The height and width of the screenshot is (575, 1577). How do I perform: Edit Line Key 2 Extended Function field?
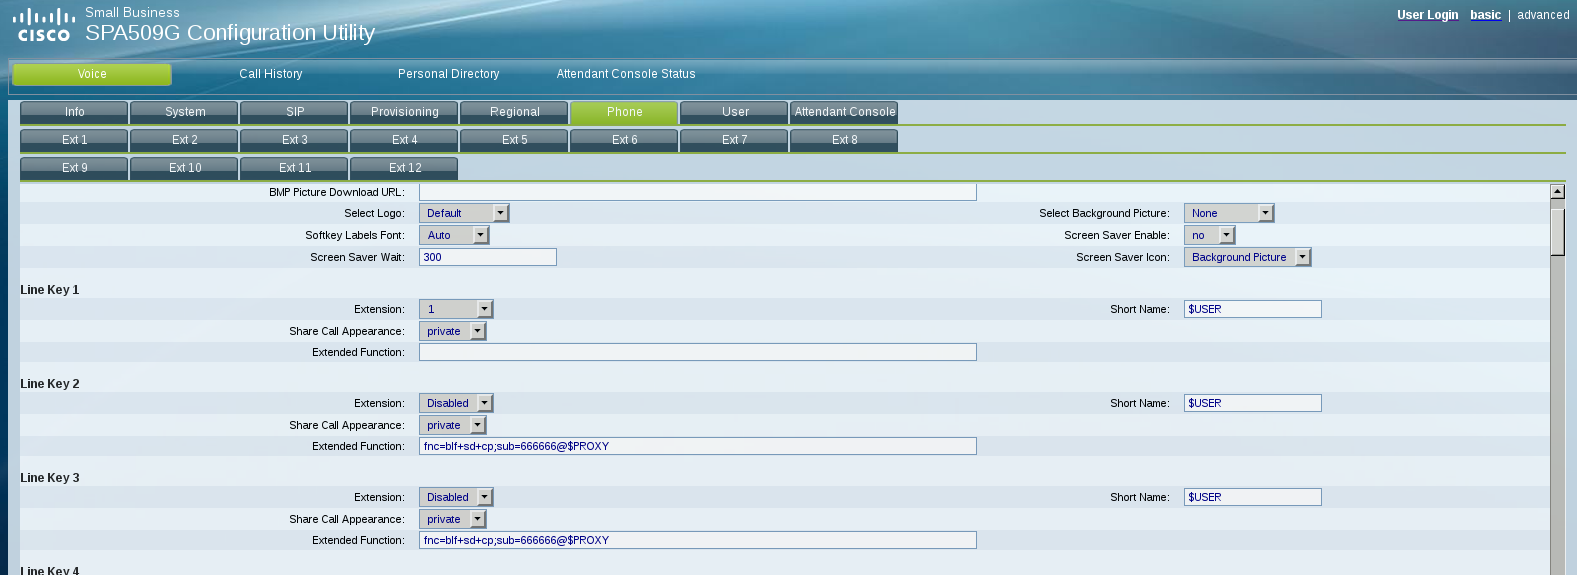[x=697, y=446]
